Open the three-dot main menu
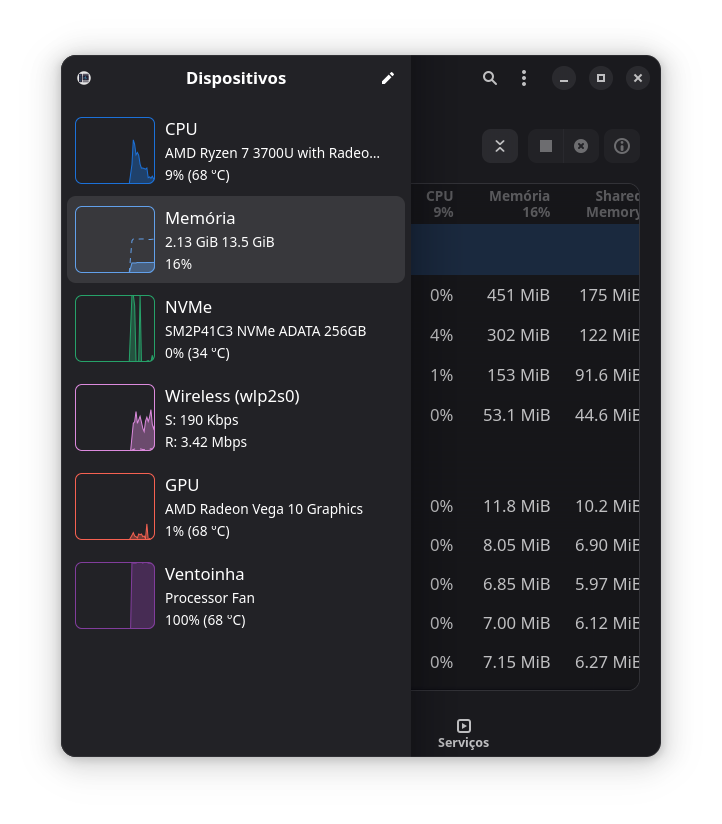 tap(524, 78)
